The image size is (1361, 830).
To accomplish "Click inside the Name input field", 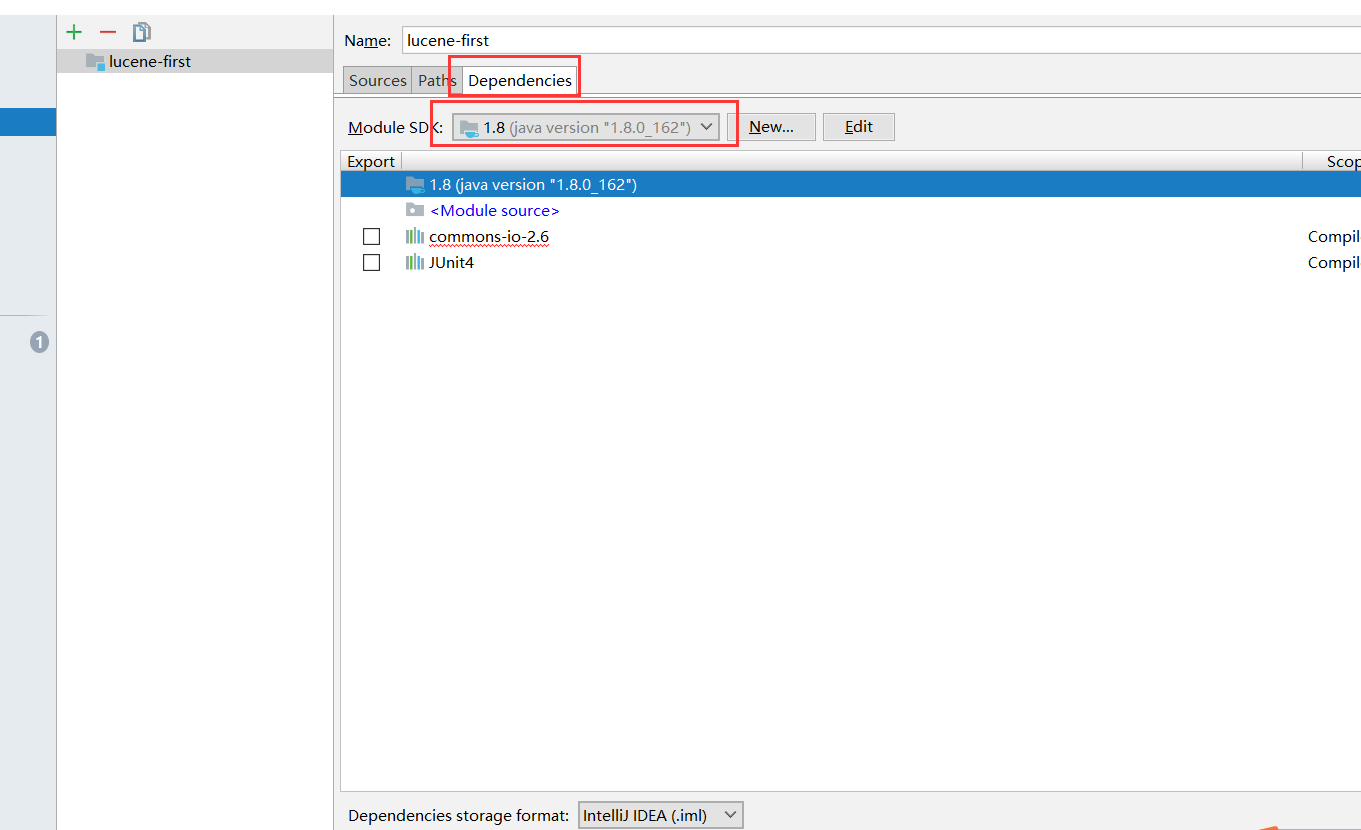I will point(600,40).
